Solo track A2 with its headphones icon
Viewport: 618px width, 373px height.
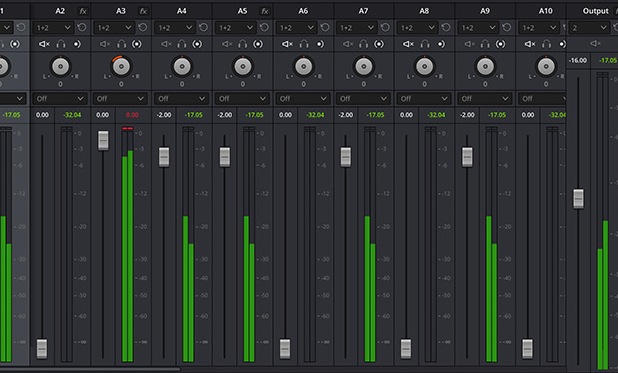(x=61, y=44)
